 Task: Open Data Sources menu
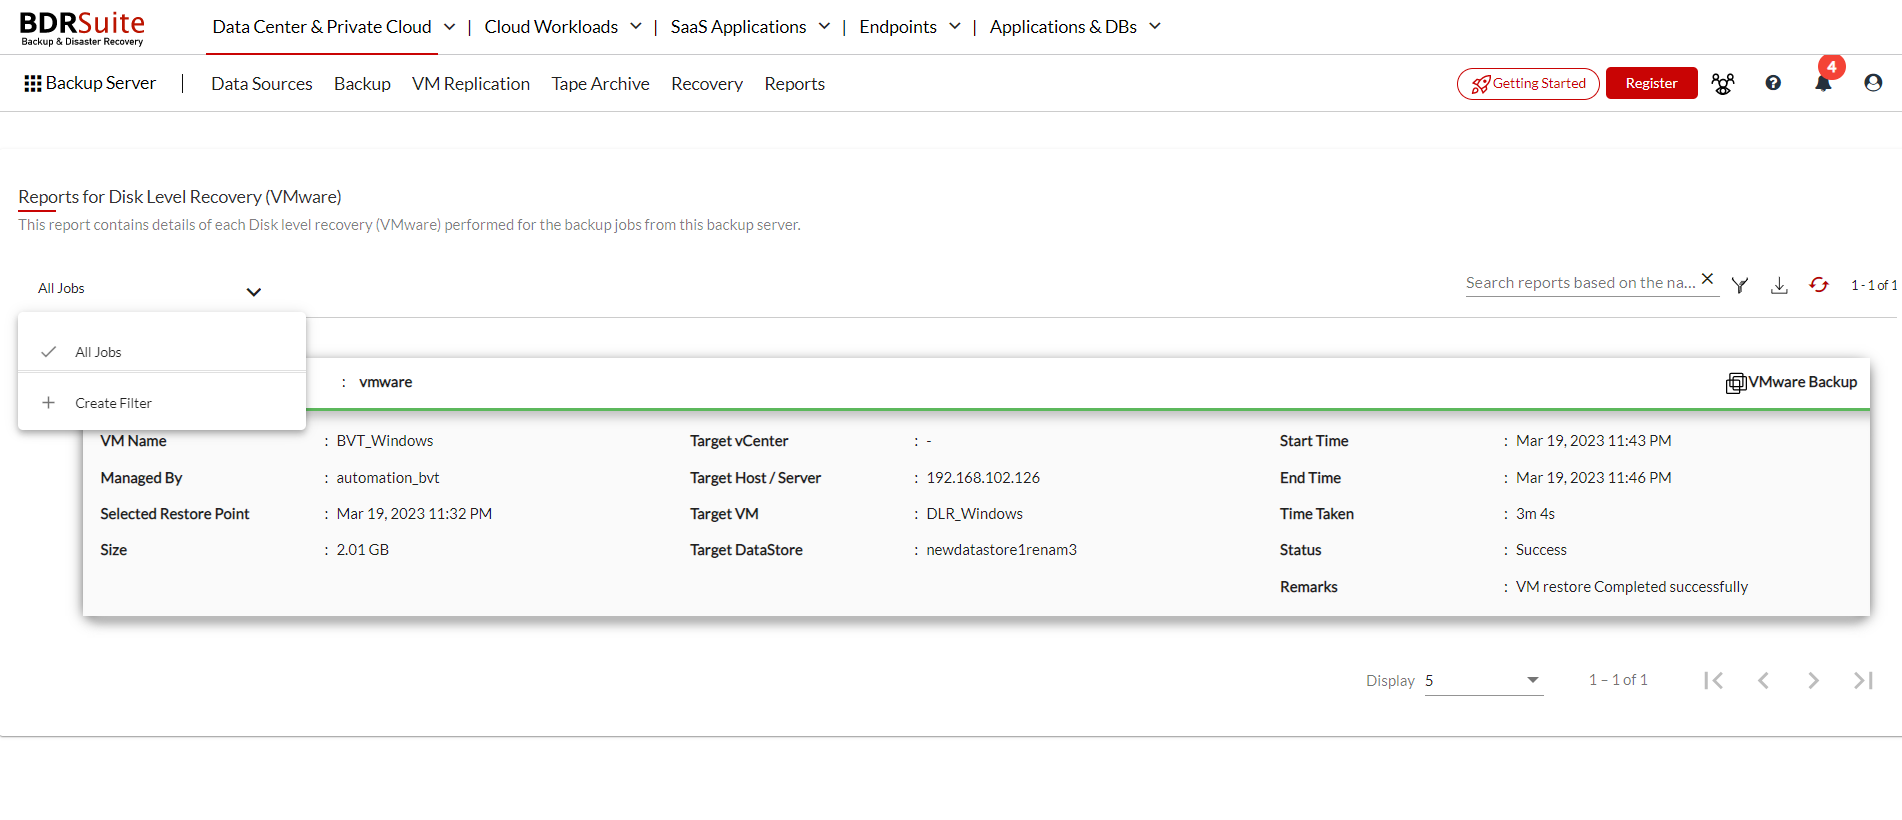262,84
